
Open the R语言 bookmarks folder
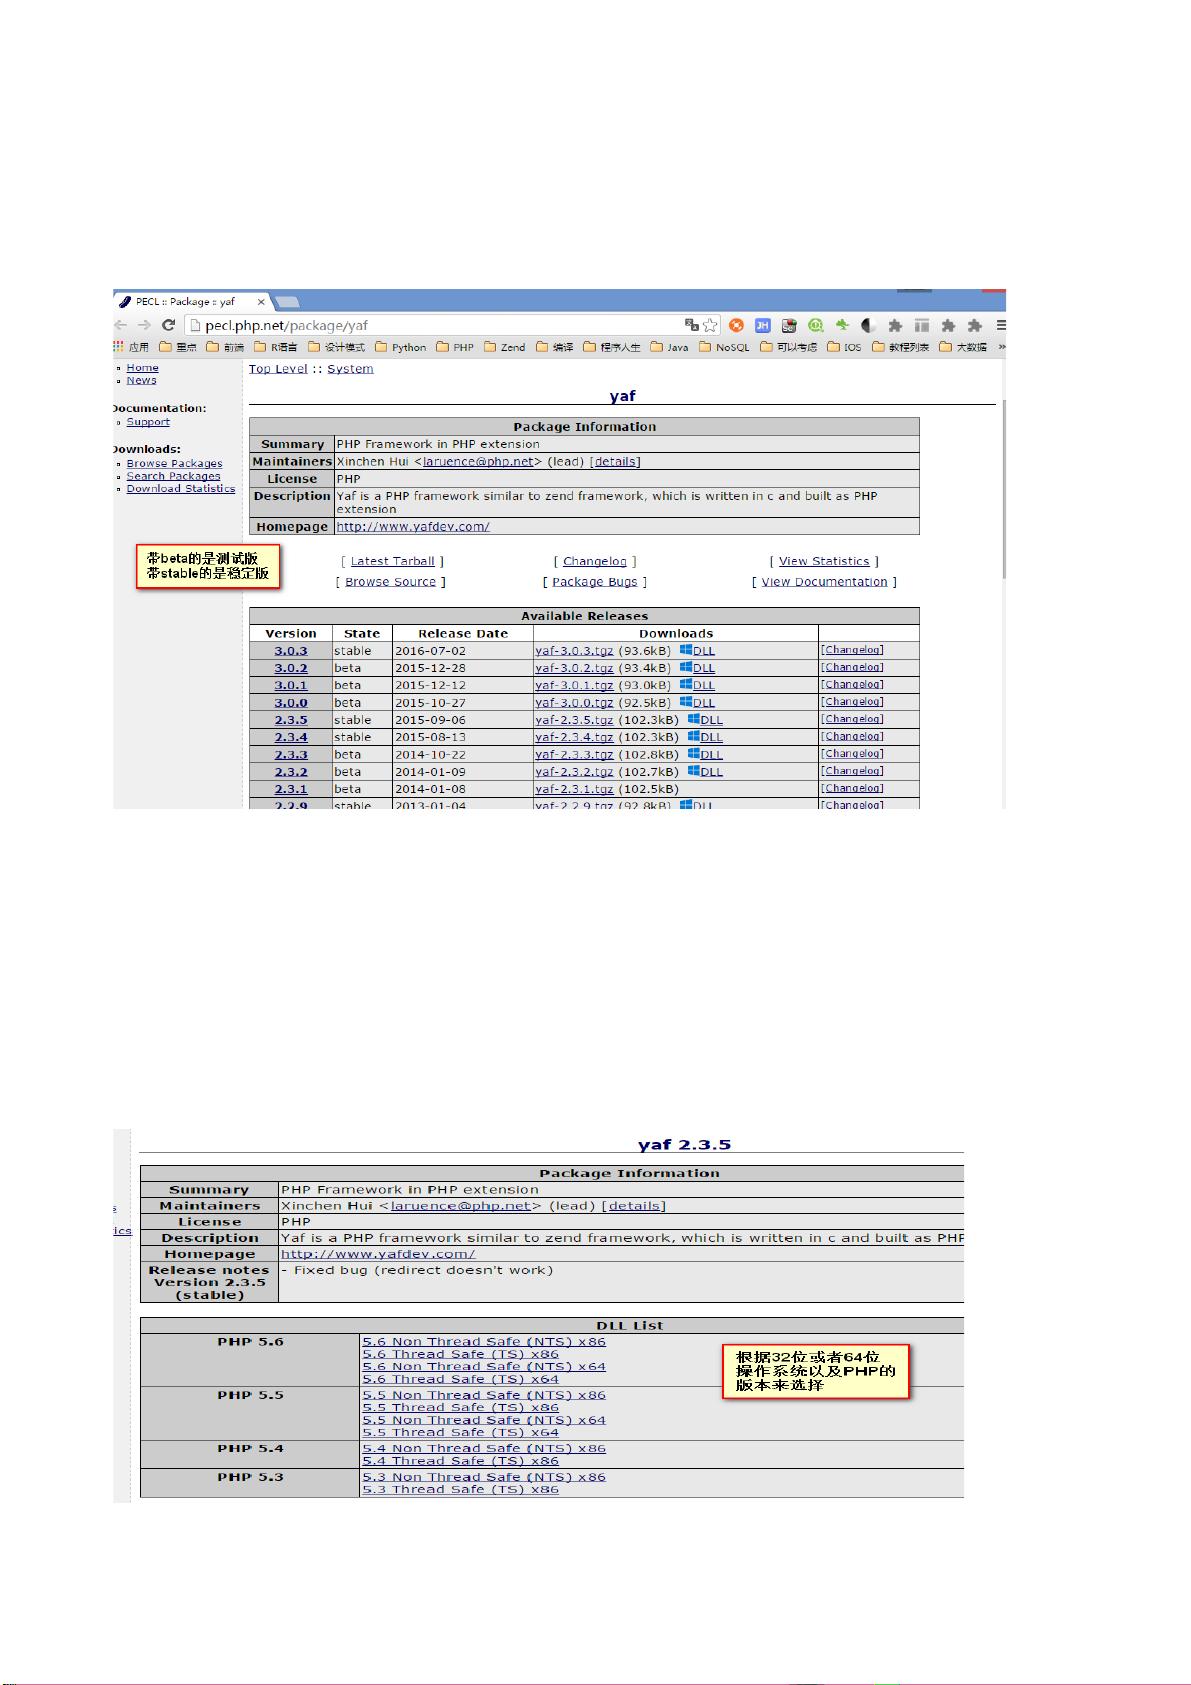click(275, 347)
